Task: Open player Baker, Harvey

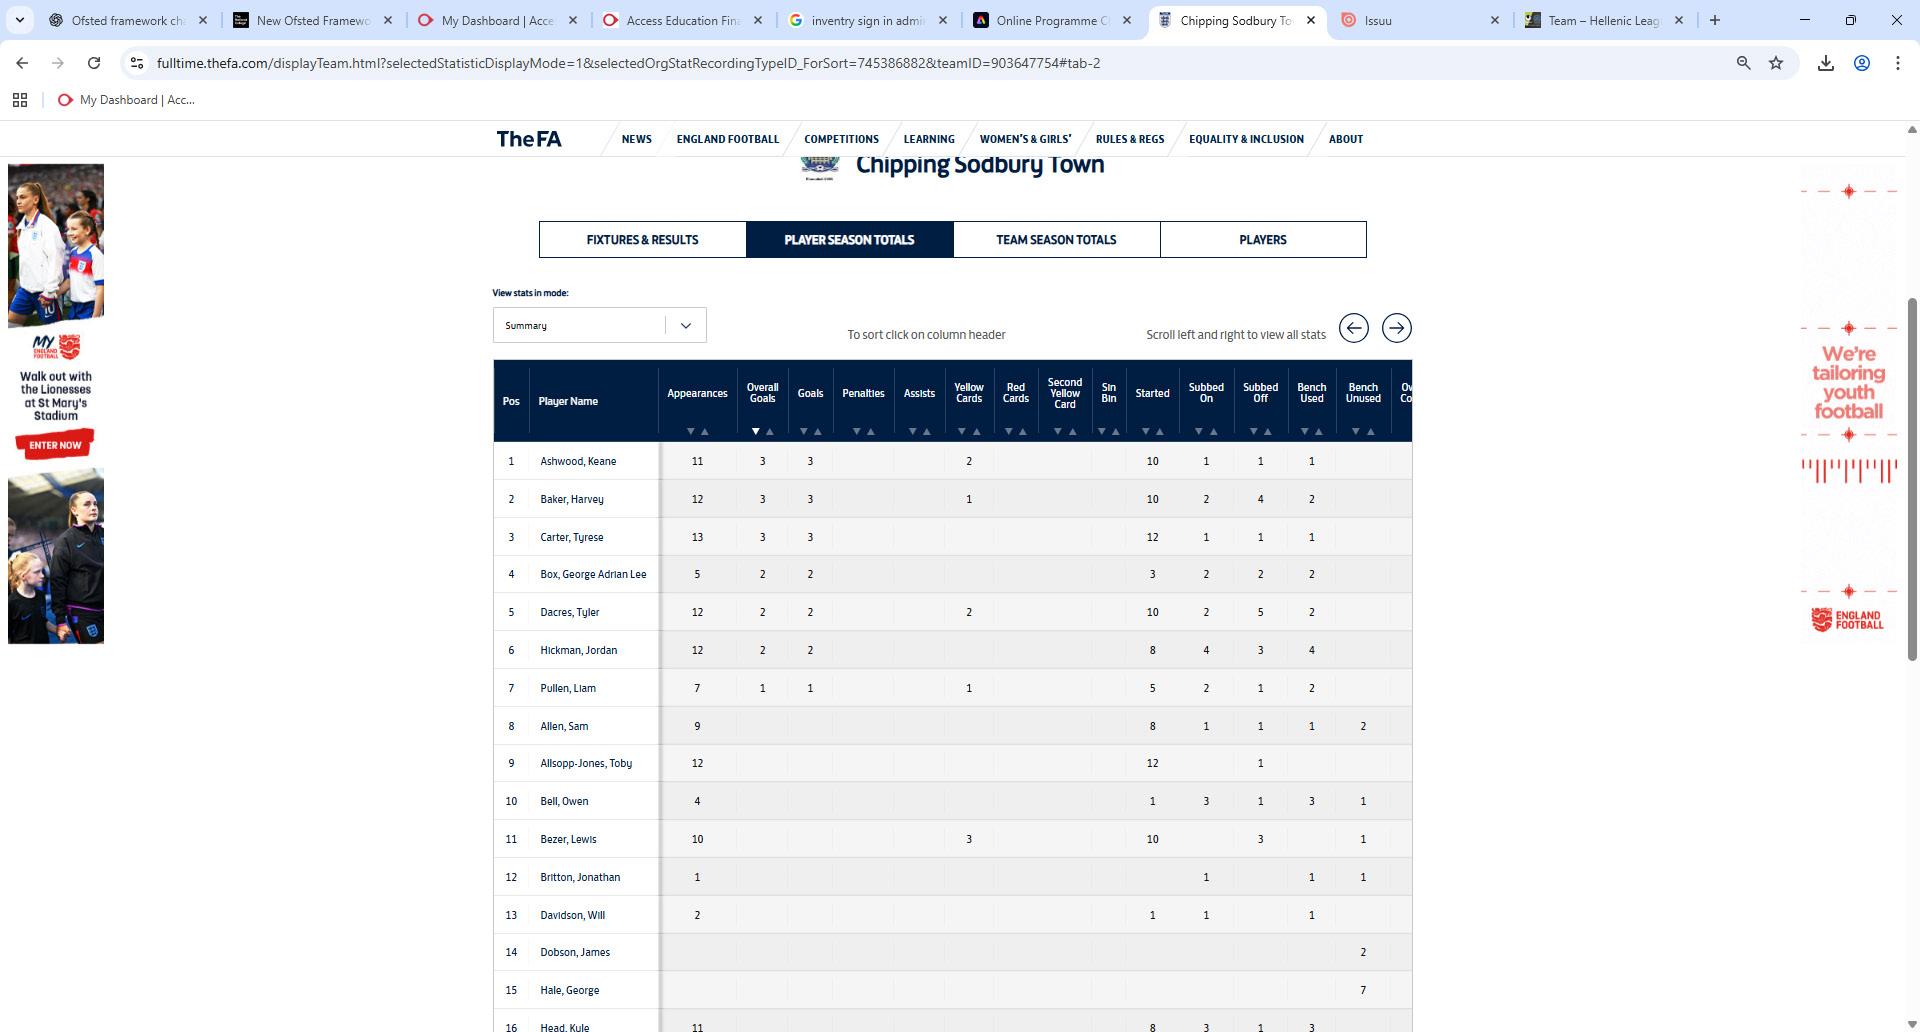Action: click(x=572, y=499)
